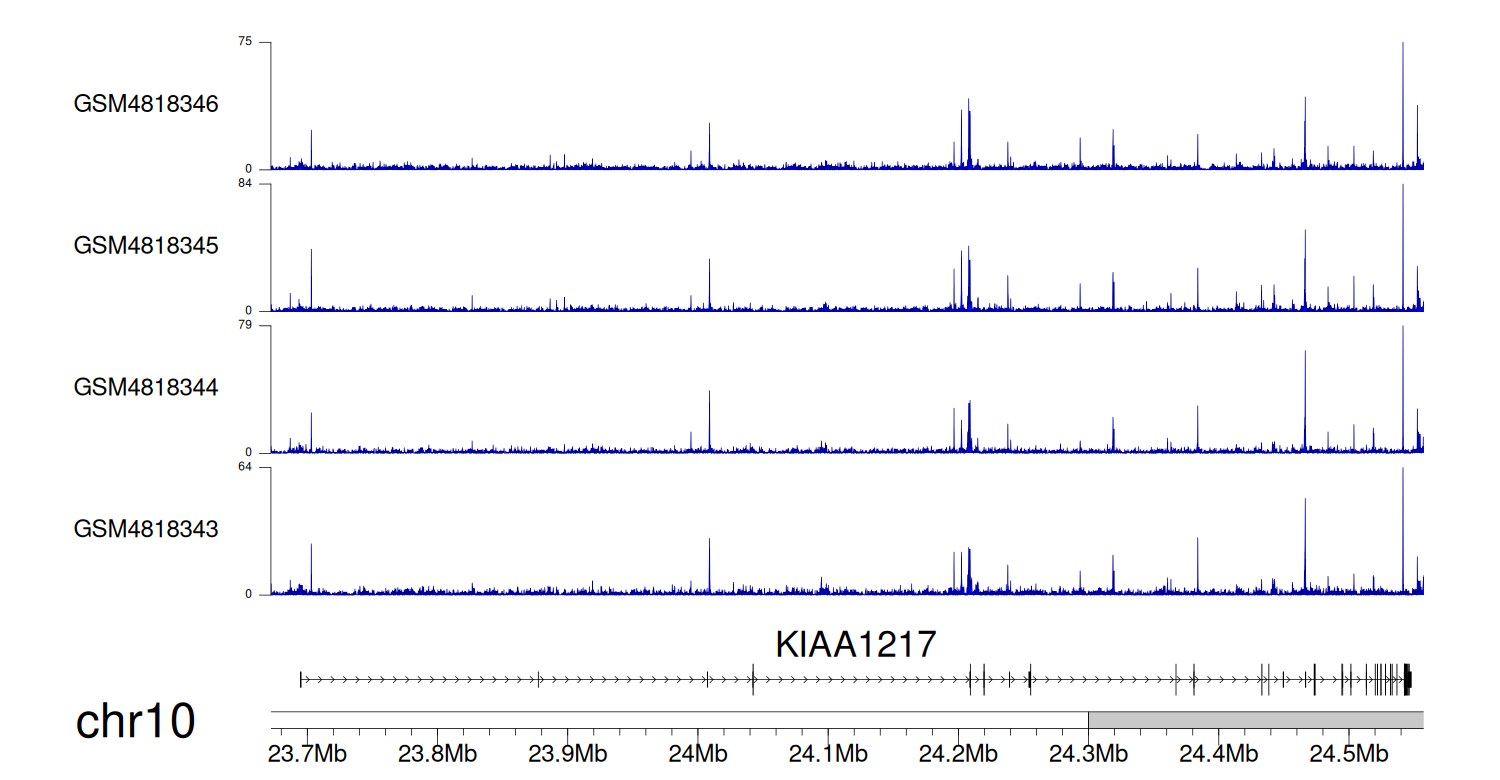This screenshot has height=780, width=1500.
Task: Click the gray shaded chromosome band
Action: pyautogui.click(x=1255, y=720)
